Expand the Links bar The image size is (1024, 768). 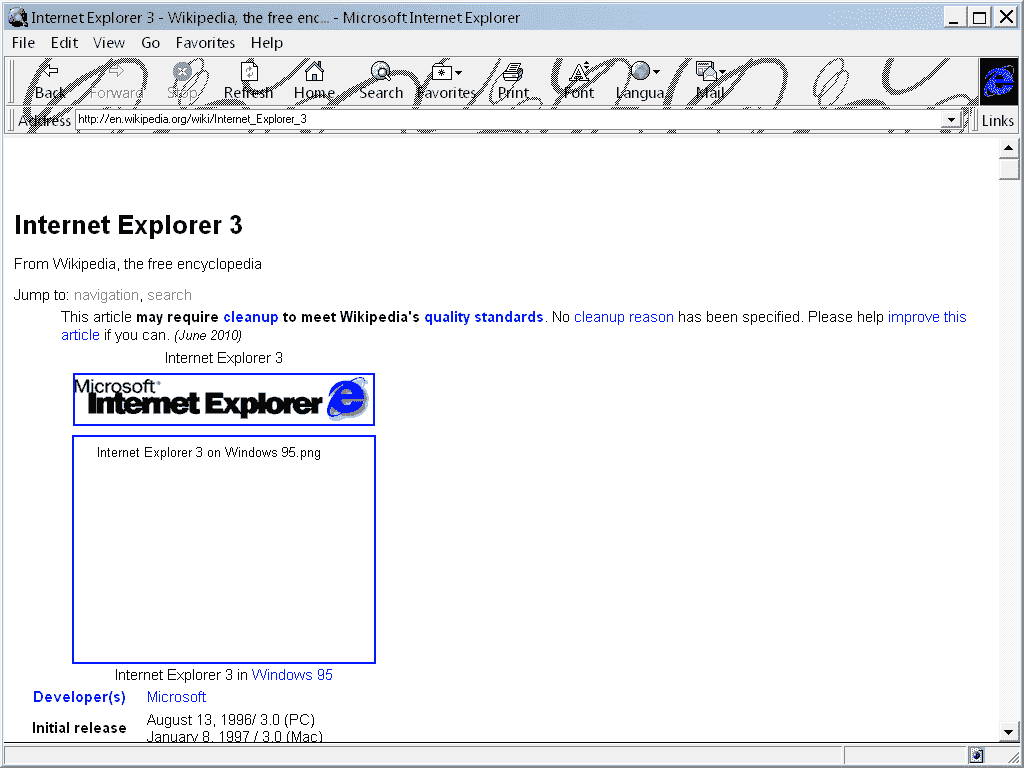coord(997,121)
